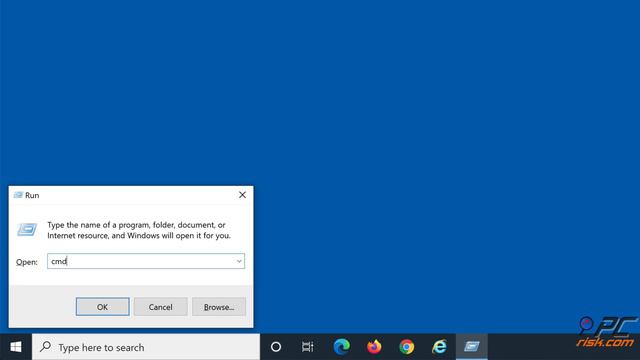The width and height of the screenshot is (640, 360).
Task: Click the taskbar search magnifier icon
Action: [x=45, y=347]
